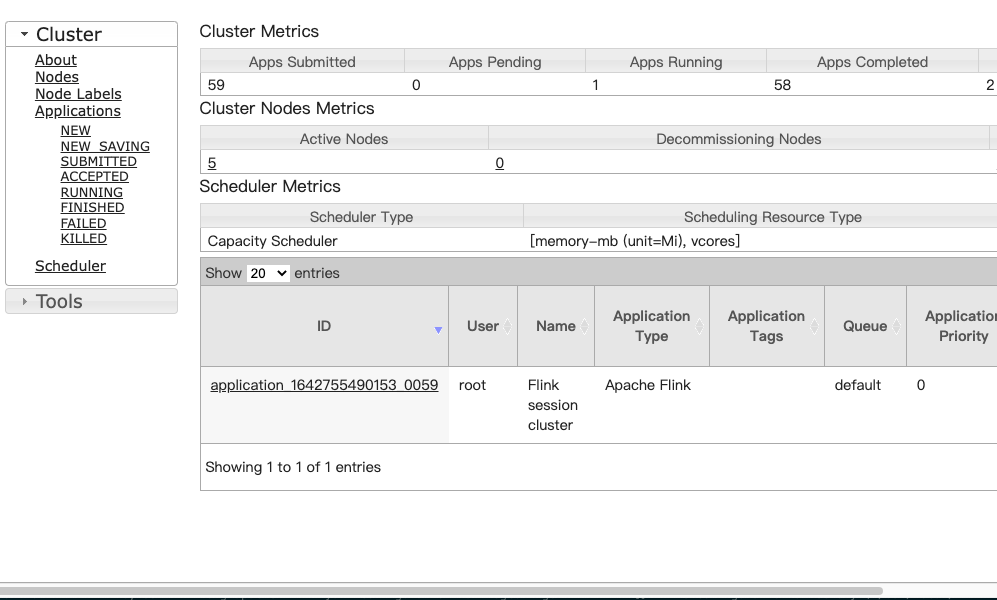This screenshot has width=997, height=600.
Task: Open application_1642755490153_0059 details
Action: coord(324,385)
